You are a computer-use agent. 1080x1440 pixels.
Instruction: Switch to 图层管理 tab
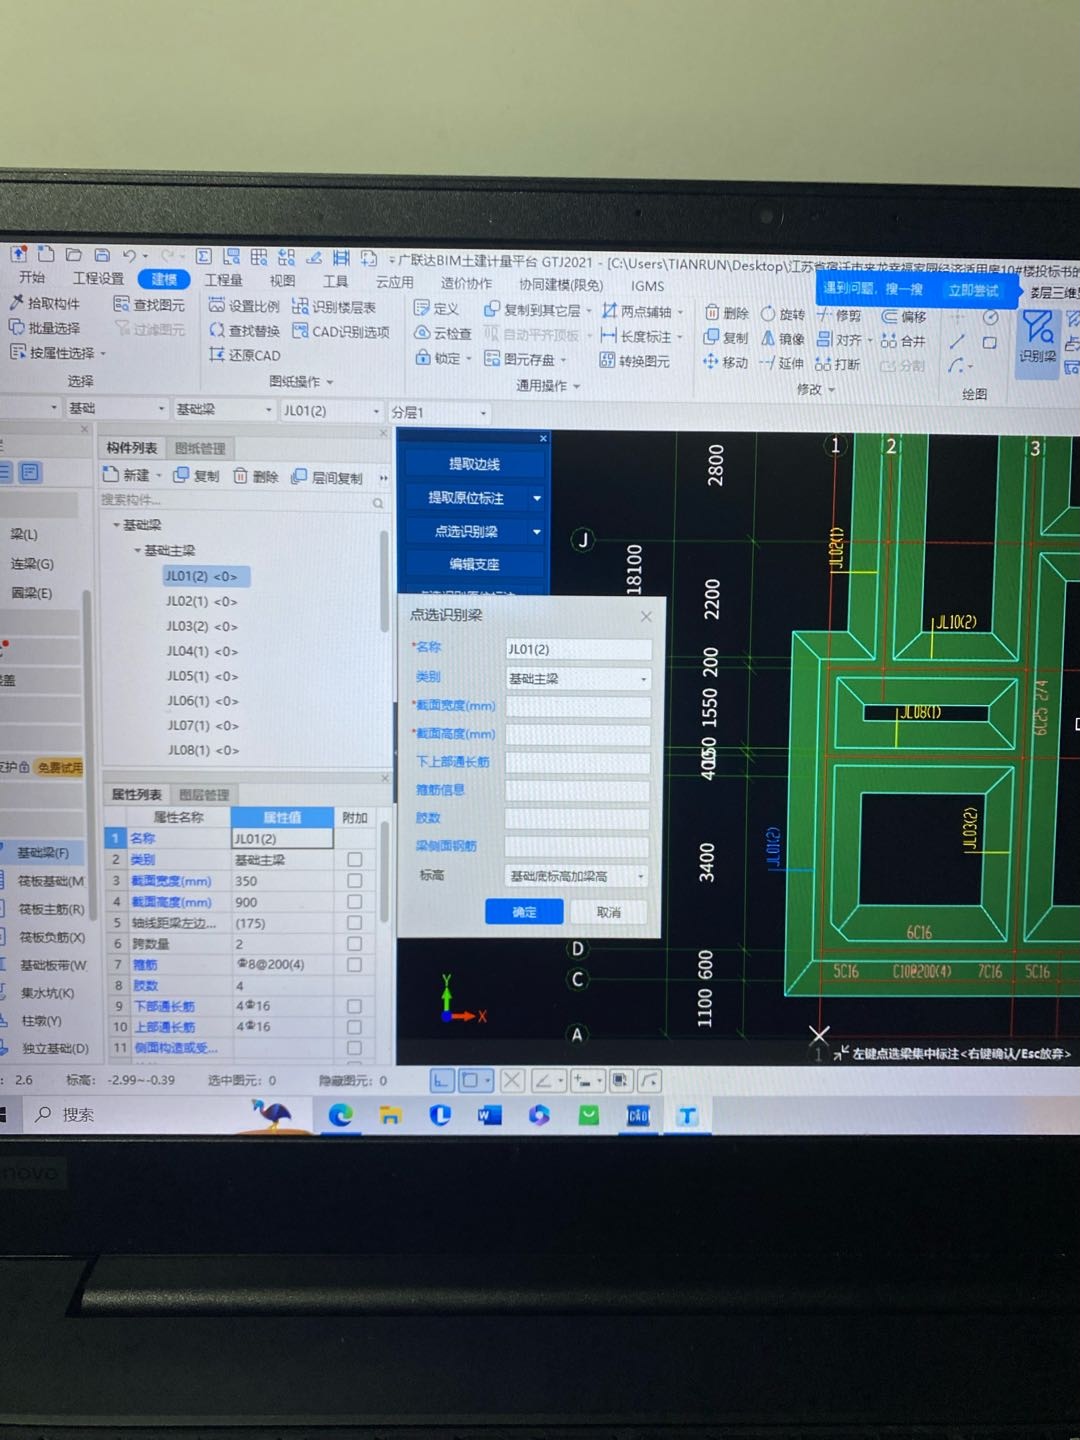pyautogui.click(x=204, y=795)
